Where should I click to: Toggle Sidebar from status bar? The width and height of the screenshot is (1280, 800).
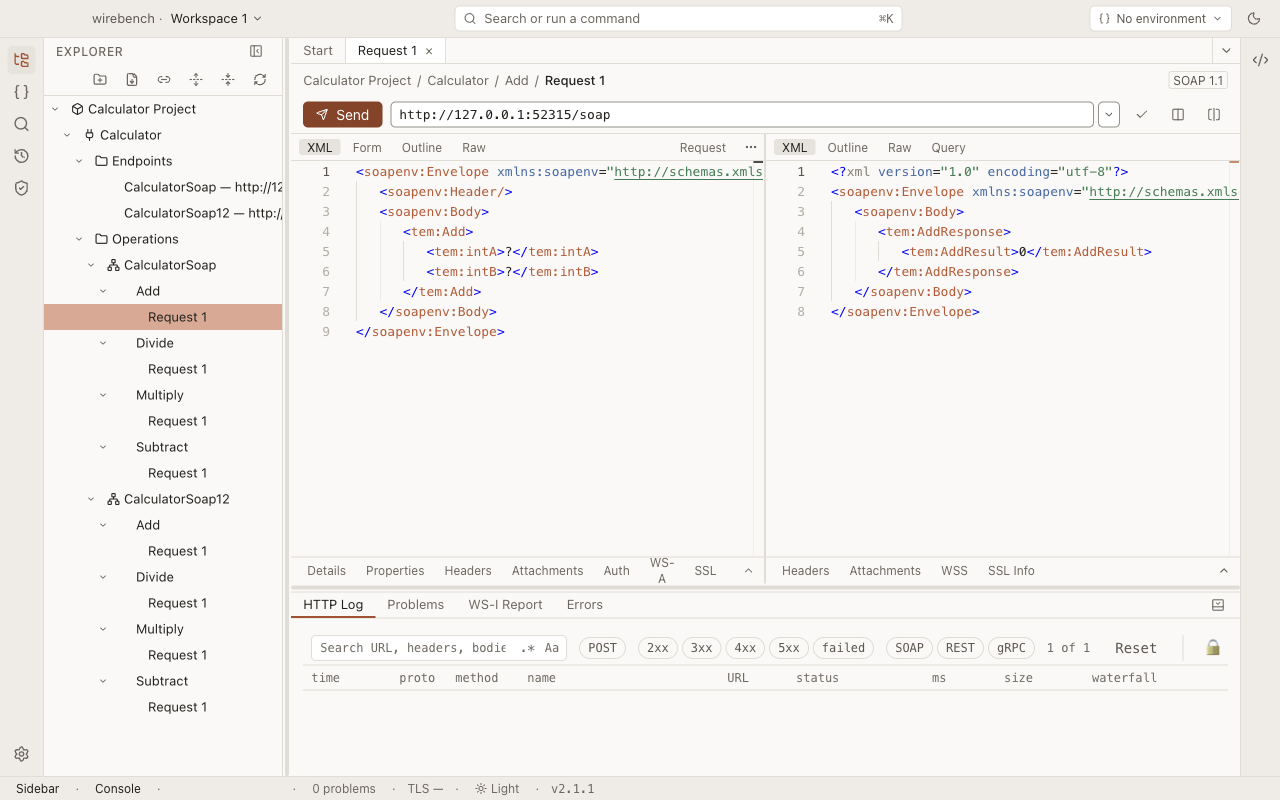coord(38,789)
